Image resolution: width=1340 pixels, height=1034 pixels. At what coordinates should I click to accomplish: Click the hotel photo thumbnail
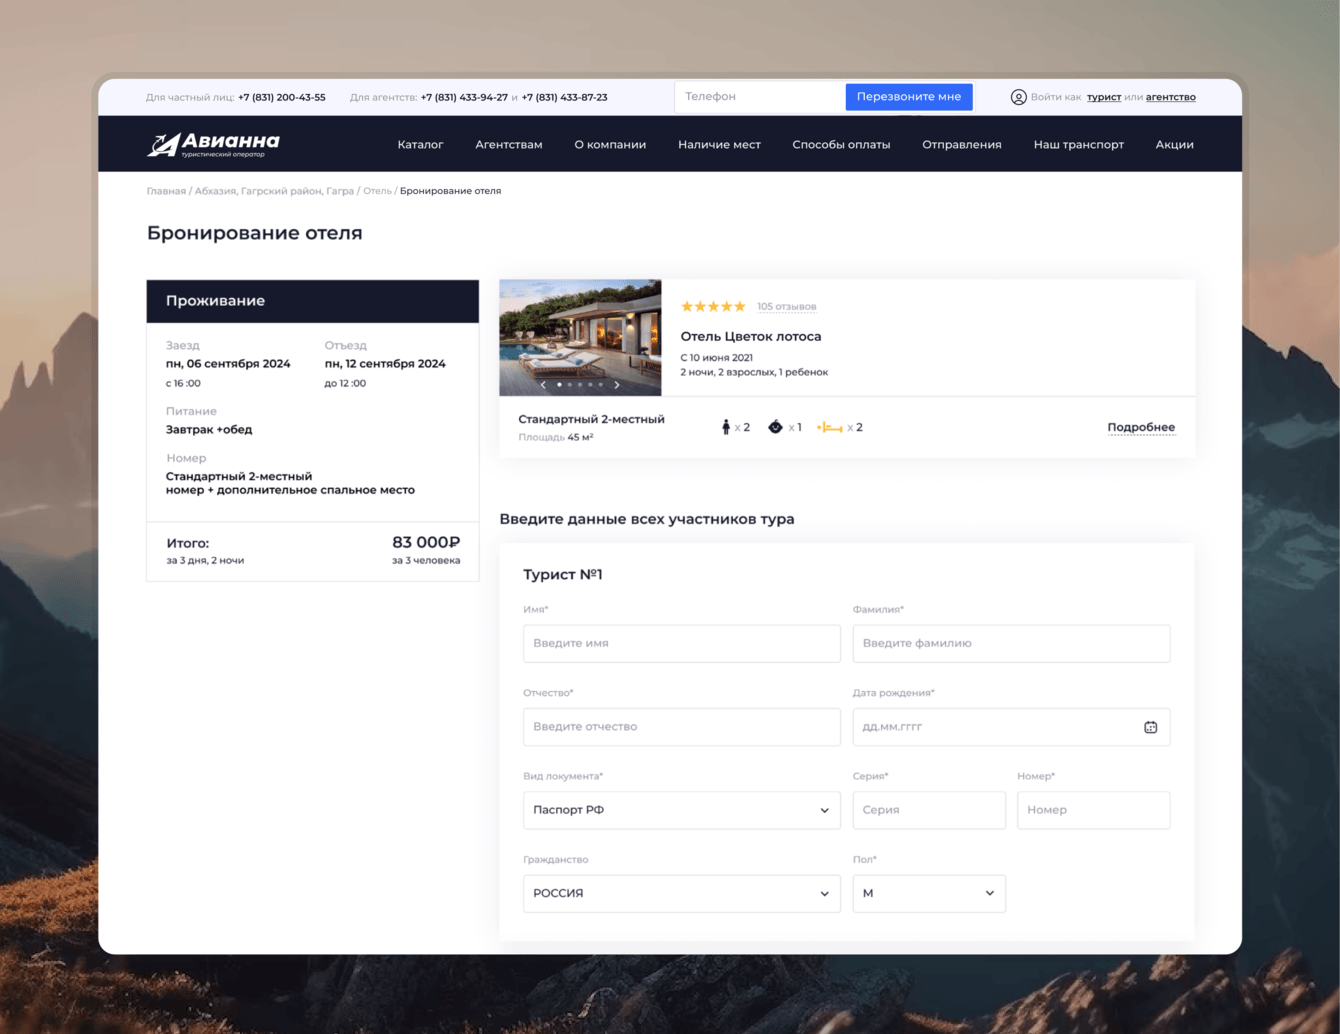click(580, 330)
